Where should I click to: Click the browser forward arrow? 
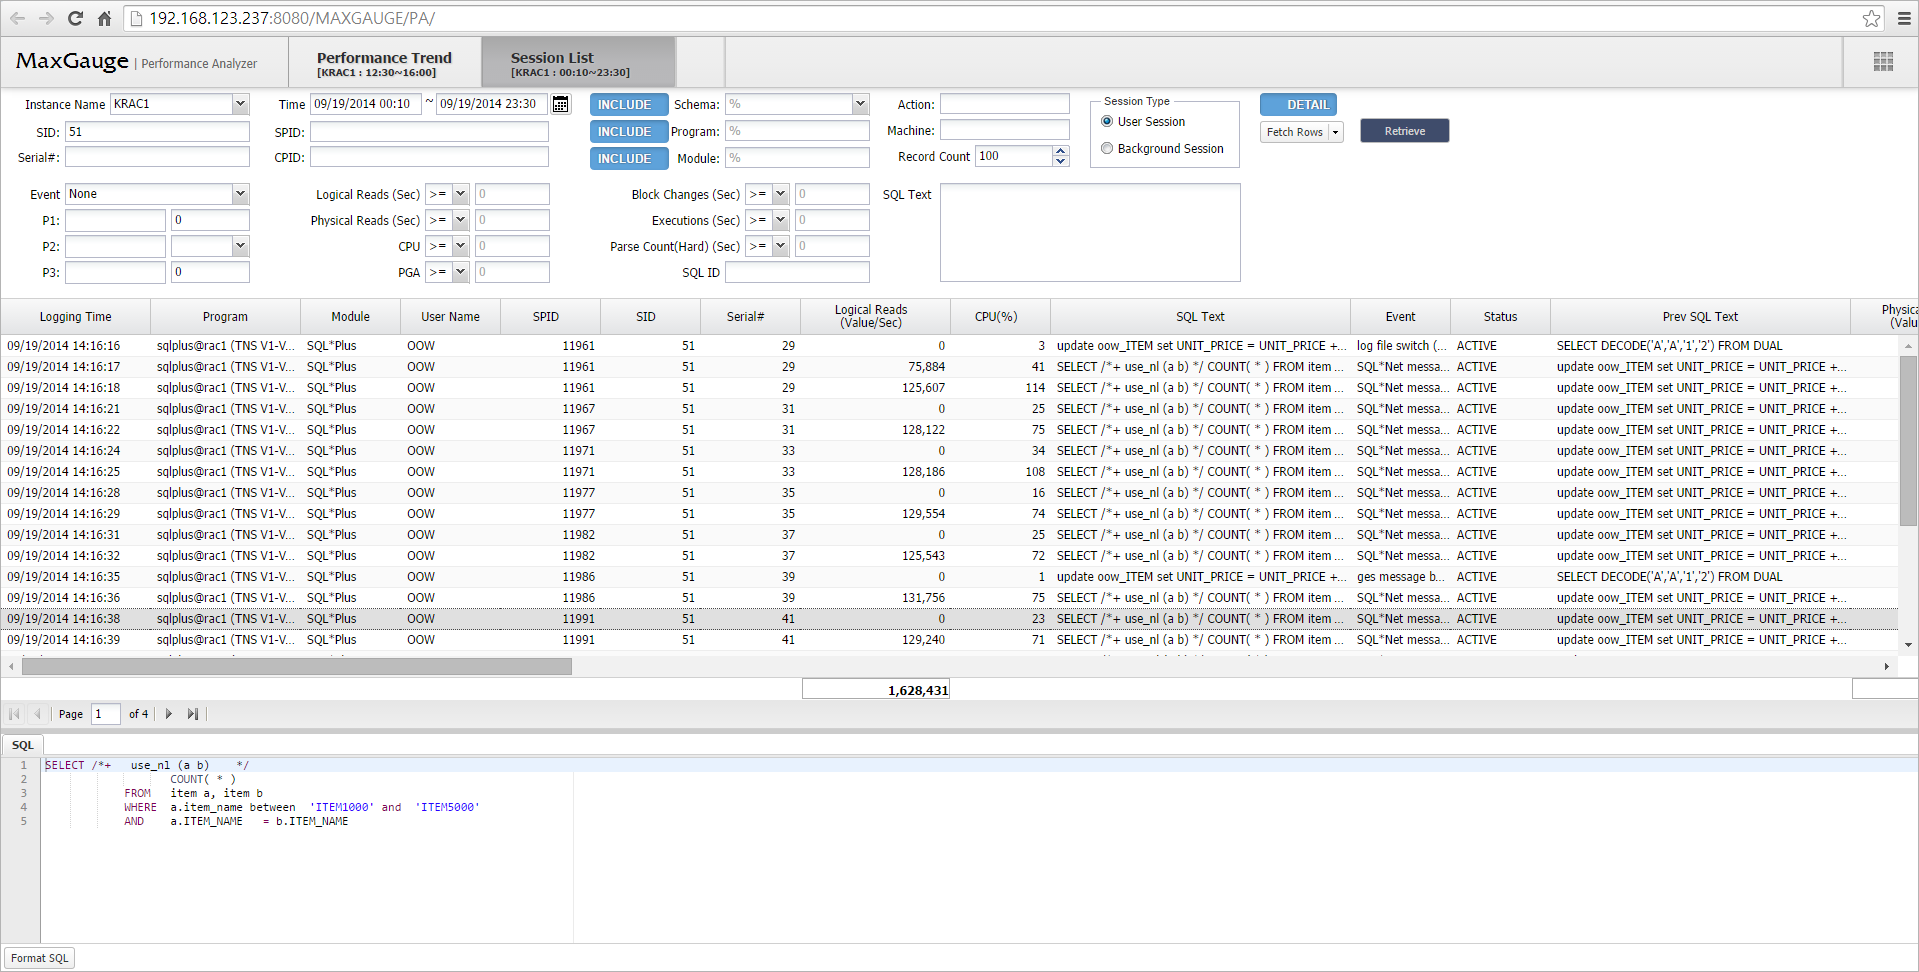(46, 18)
